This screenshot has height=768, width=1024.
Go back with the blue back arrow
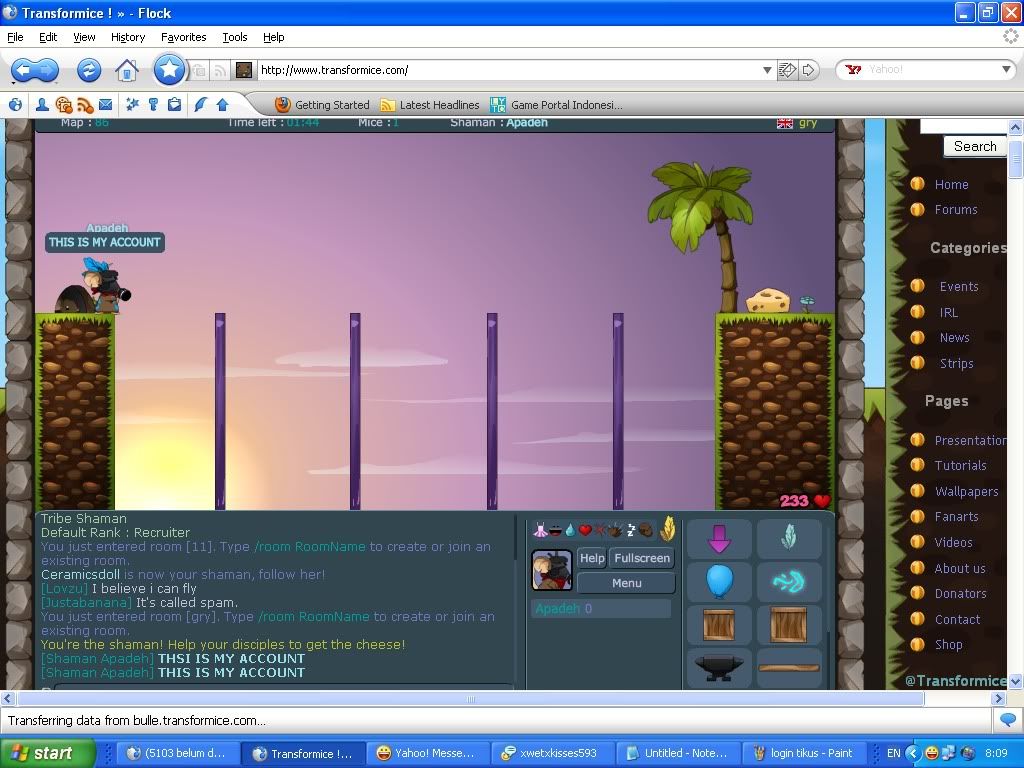click(24, 70)
